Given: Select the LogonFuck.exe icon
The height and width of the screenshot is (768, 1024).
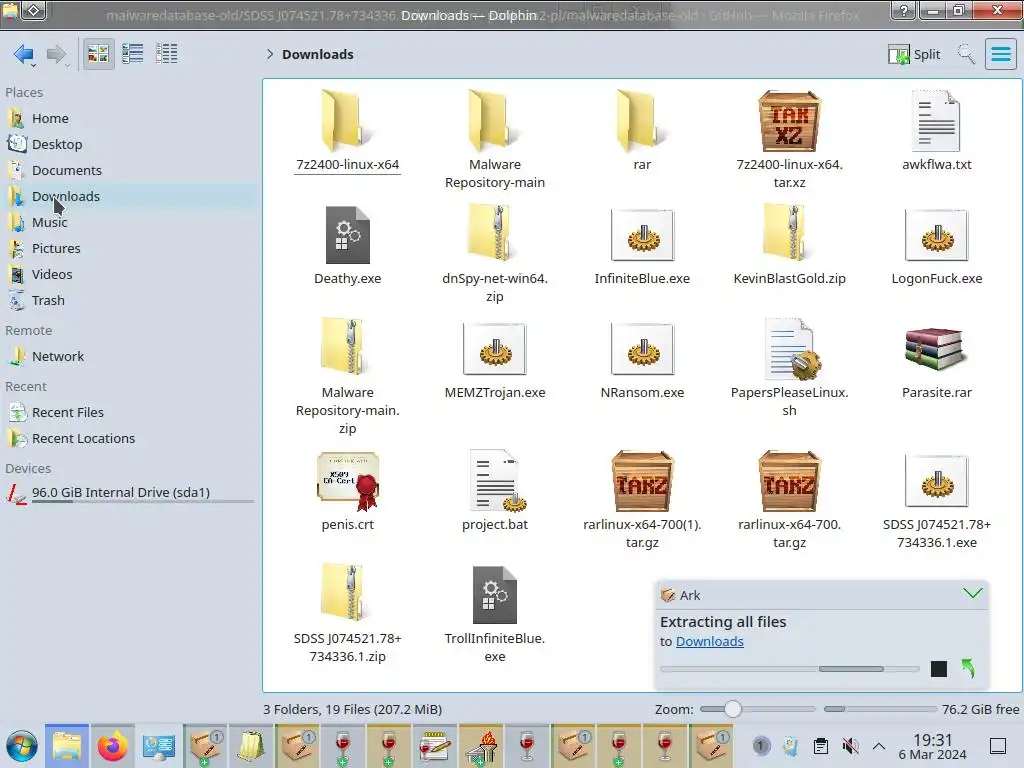Looking at the screenshot, I should click(936, 235).
